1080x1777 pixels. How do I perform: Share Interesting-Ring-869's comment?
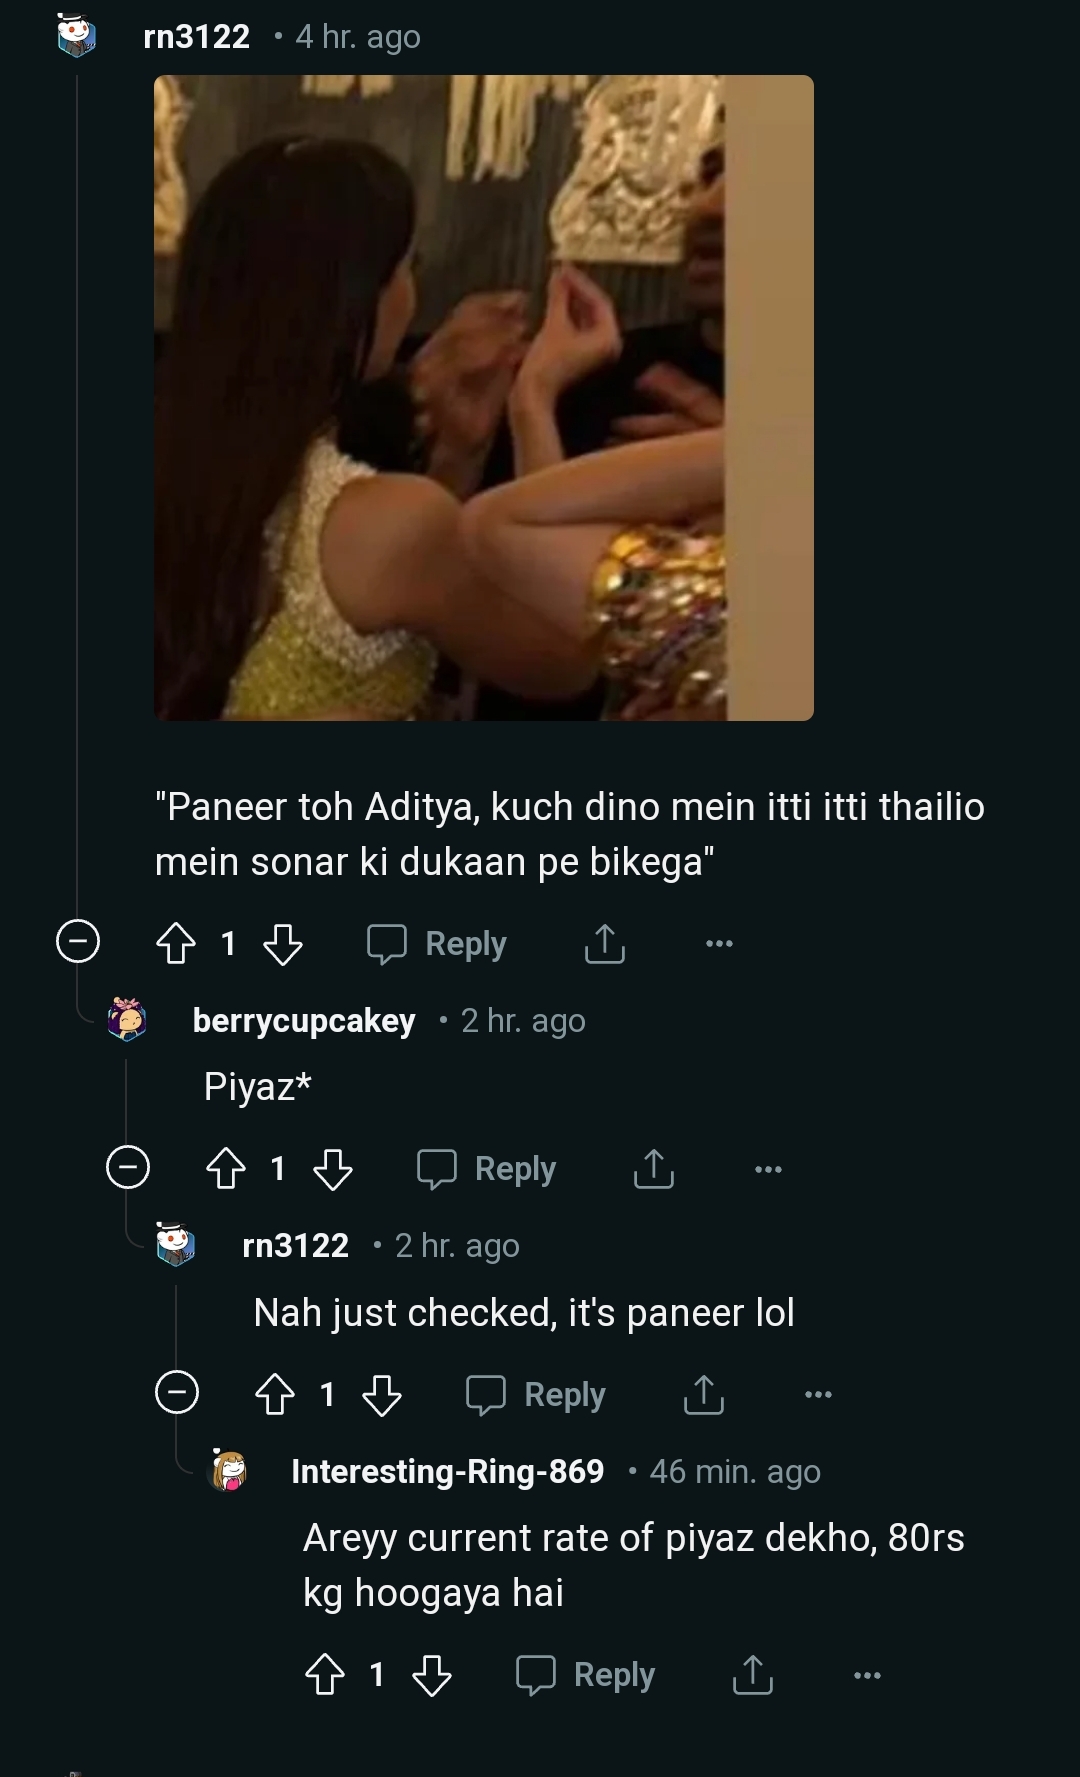point(752,1675)
